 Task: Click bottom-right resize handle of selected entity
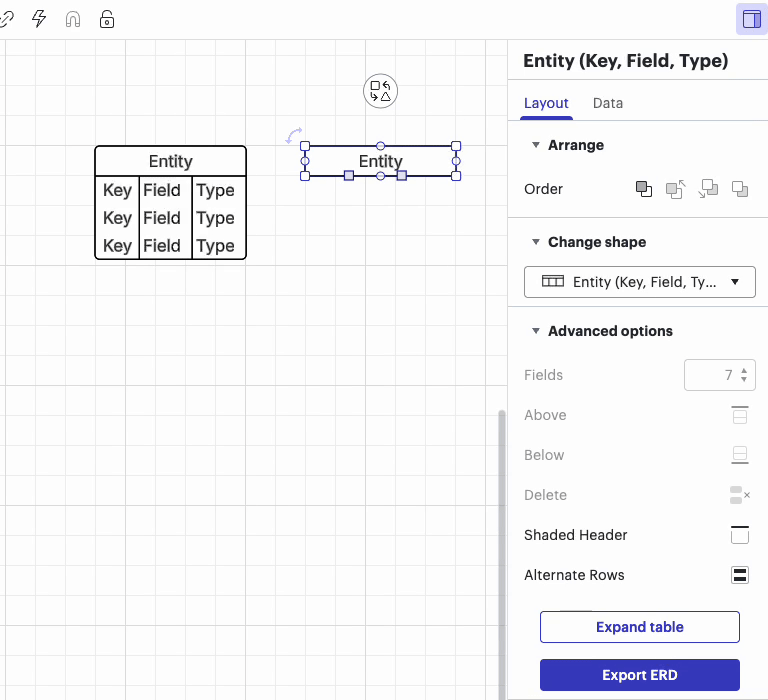[456, 176]
